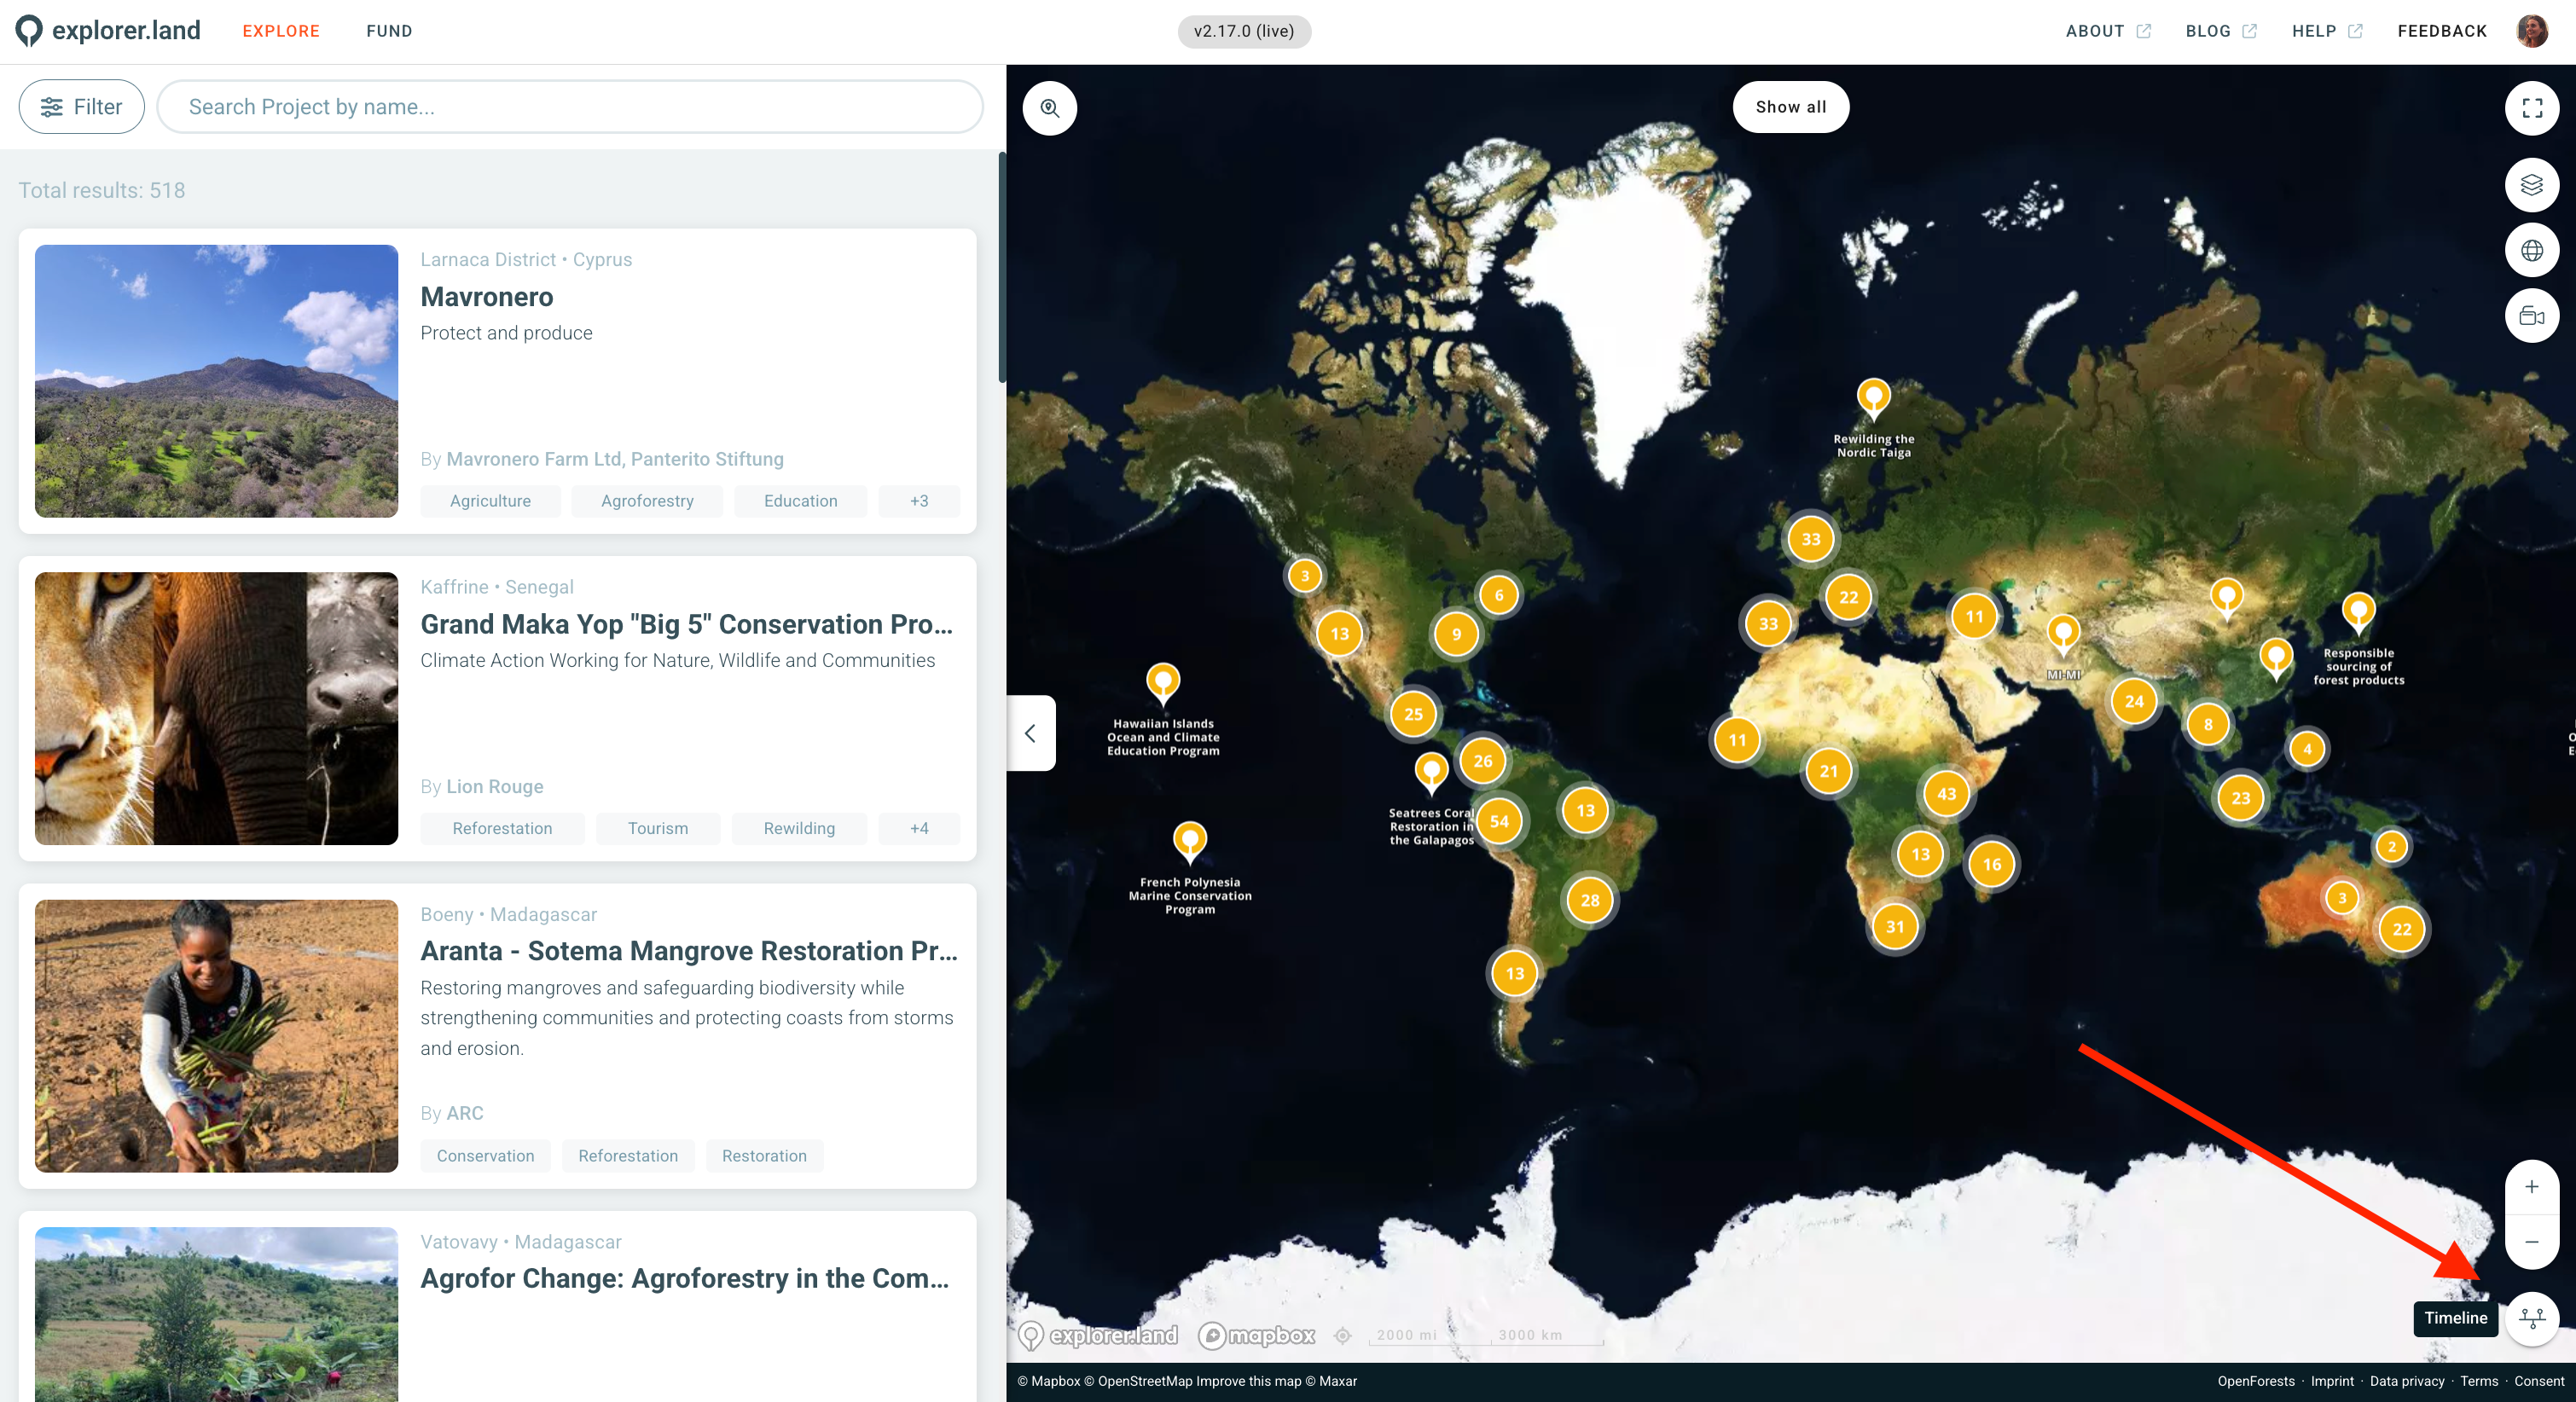Open the Mavronero Farm Ltd organization link
The height and width of the screenshot is (1402, 2576).
pyautogui.click(x=534, y=459)
